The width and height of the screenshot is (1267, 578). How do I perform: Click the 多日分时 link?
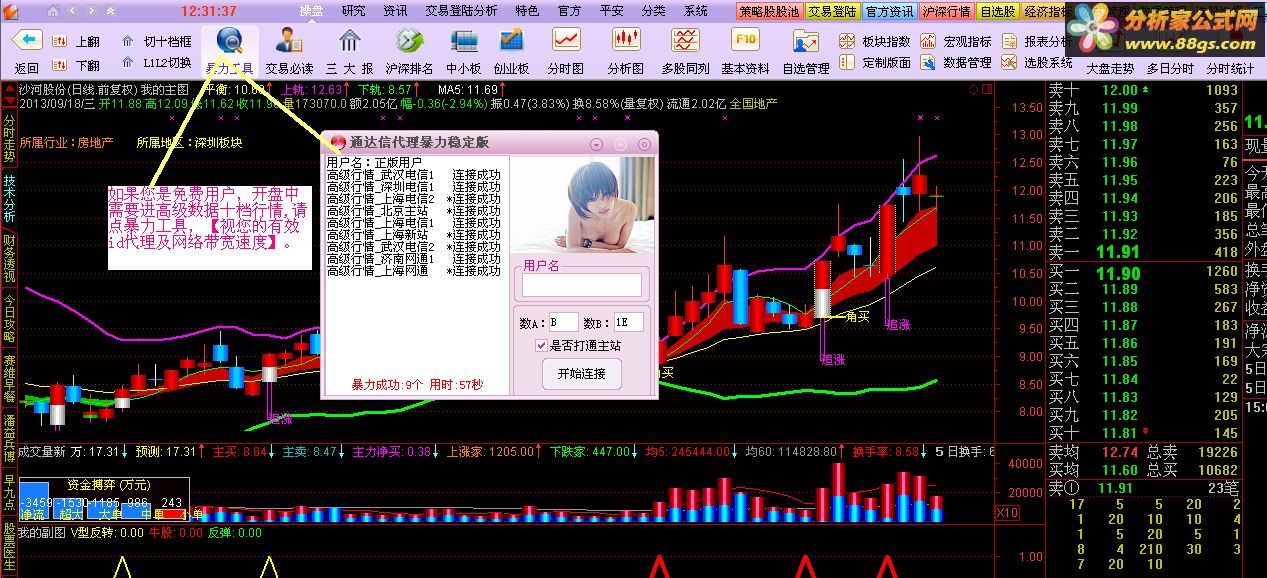pos(1170,68)
